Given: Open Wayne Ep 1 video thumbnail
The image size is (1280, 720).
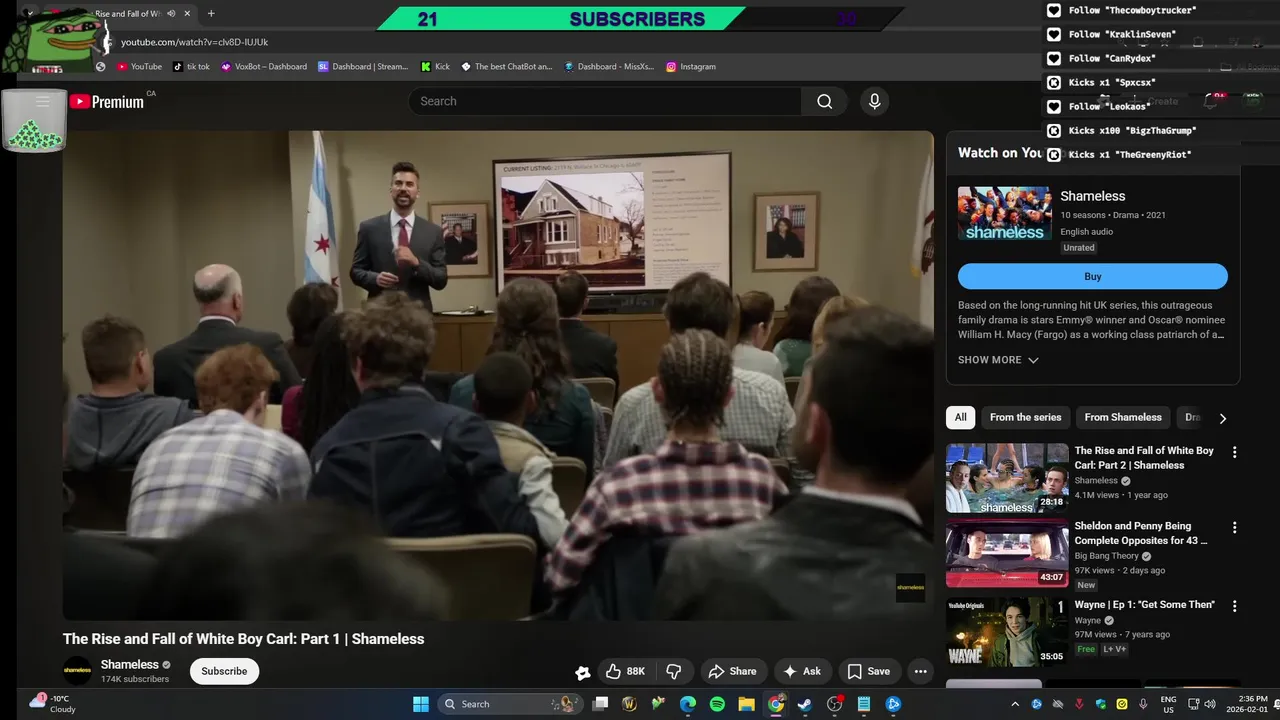Looking at the screenshot, I should coord(1007,632).
